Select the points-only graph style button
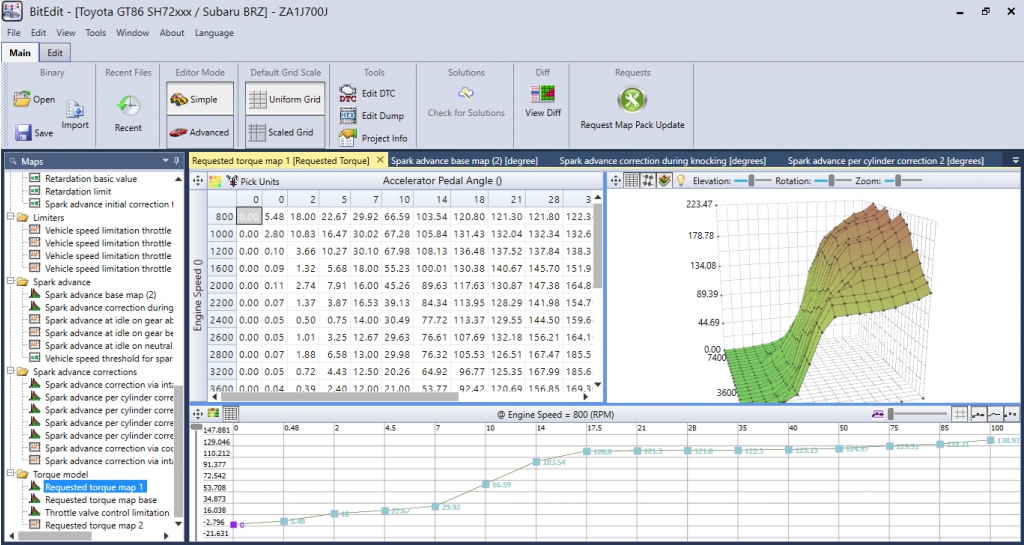The width and height of the screenshot is (1024, 545). point(1011,414)
